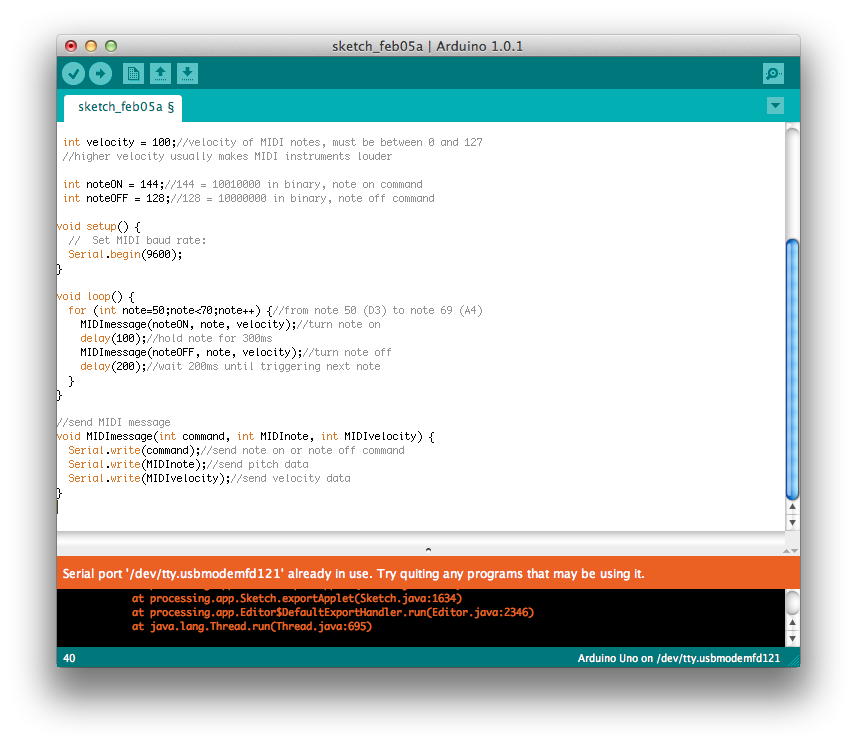
Task: Click the Verify checkmark icon
Action: [73, 73]
